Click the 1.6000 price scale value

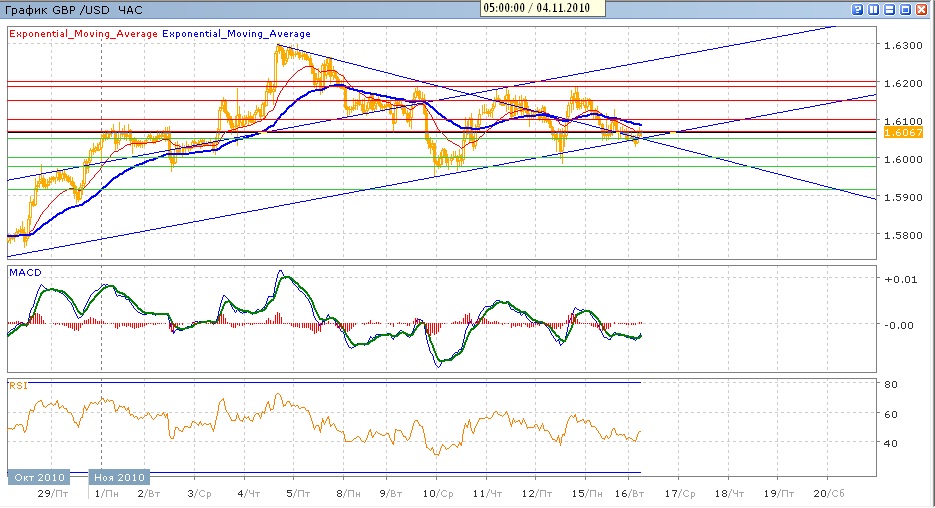(x=905, y=159)
